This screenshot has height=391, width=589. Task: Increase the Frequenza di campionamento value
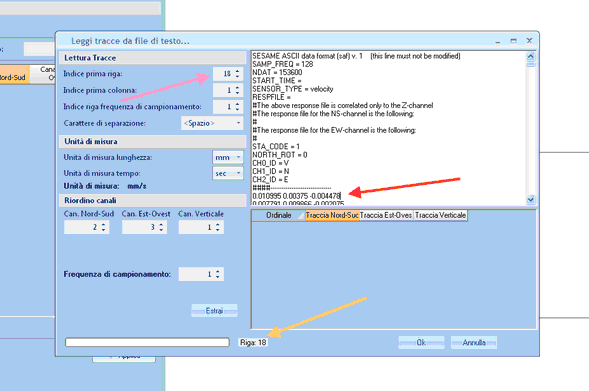[217, 272]
